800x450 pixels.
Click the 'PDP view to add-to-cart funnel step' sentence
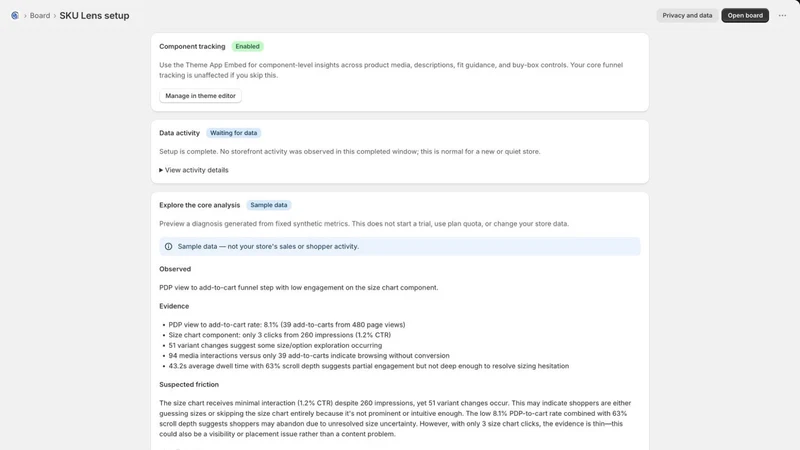click(298, 288)
